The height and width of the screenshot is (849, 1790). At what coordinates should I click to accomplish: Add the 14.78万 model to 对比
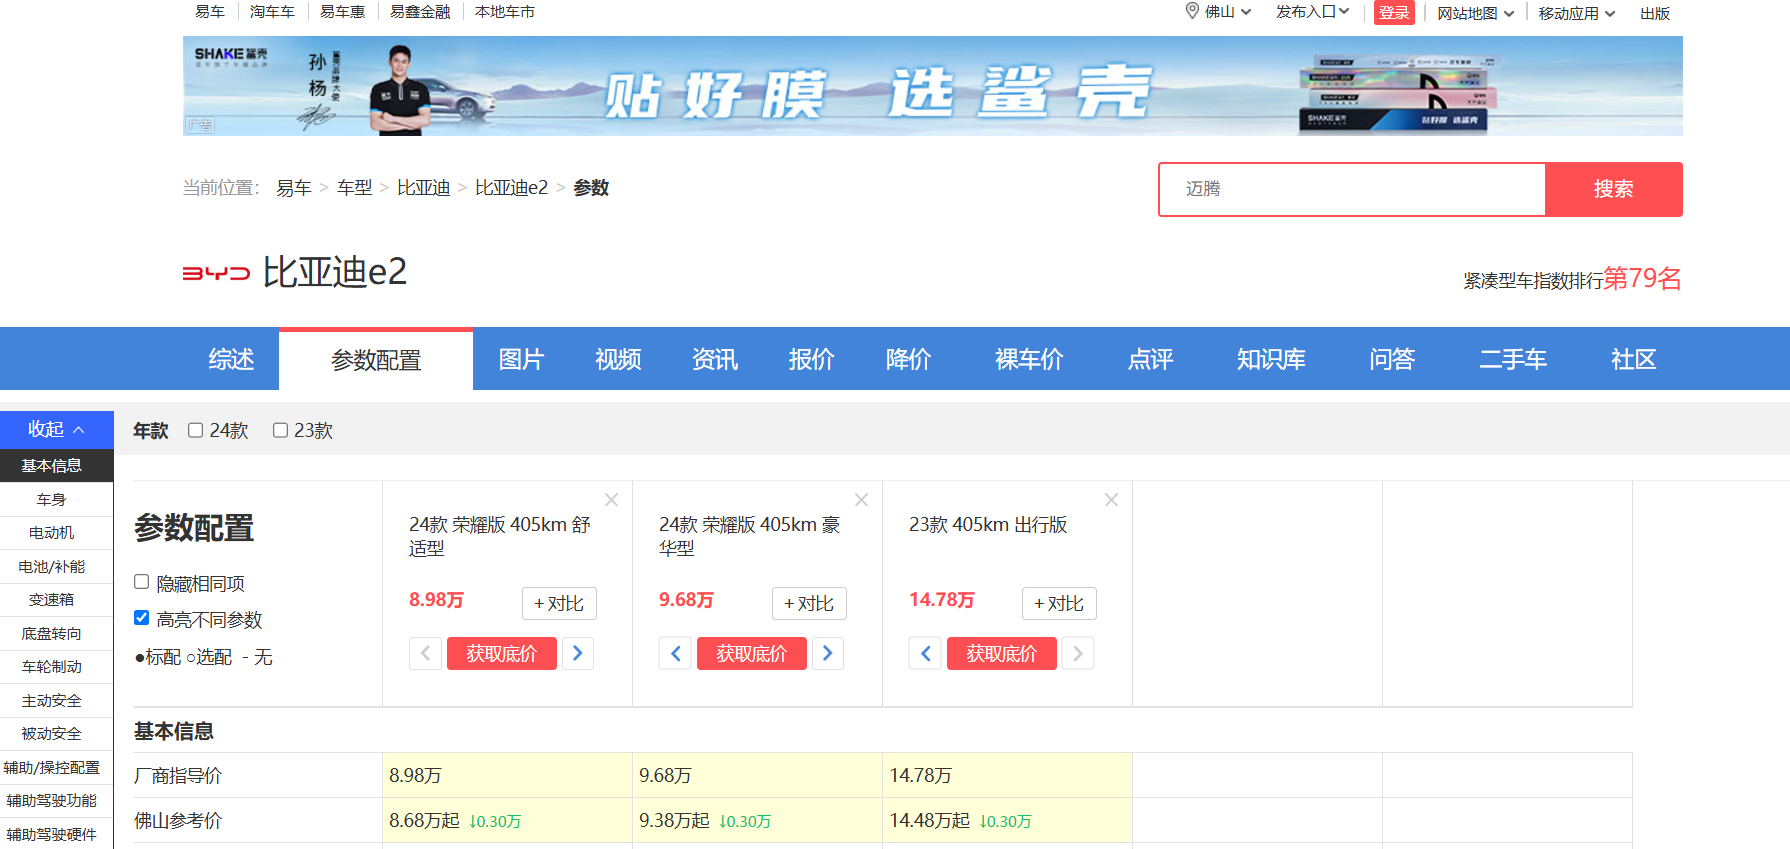(x=1059, y=603)
